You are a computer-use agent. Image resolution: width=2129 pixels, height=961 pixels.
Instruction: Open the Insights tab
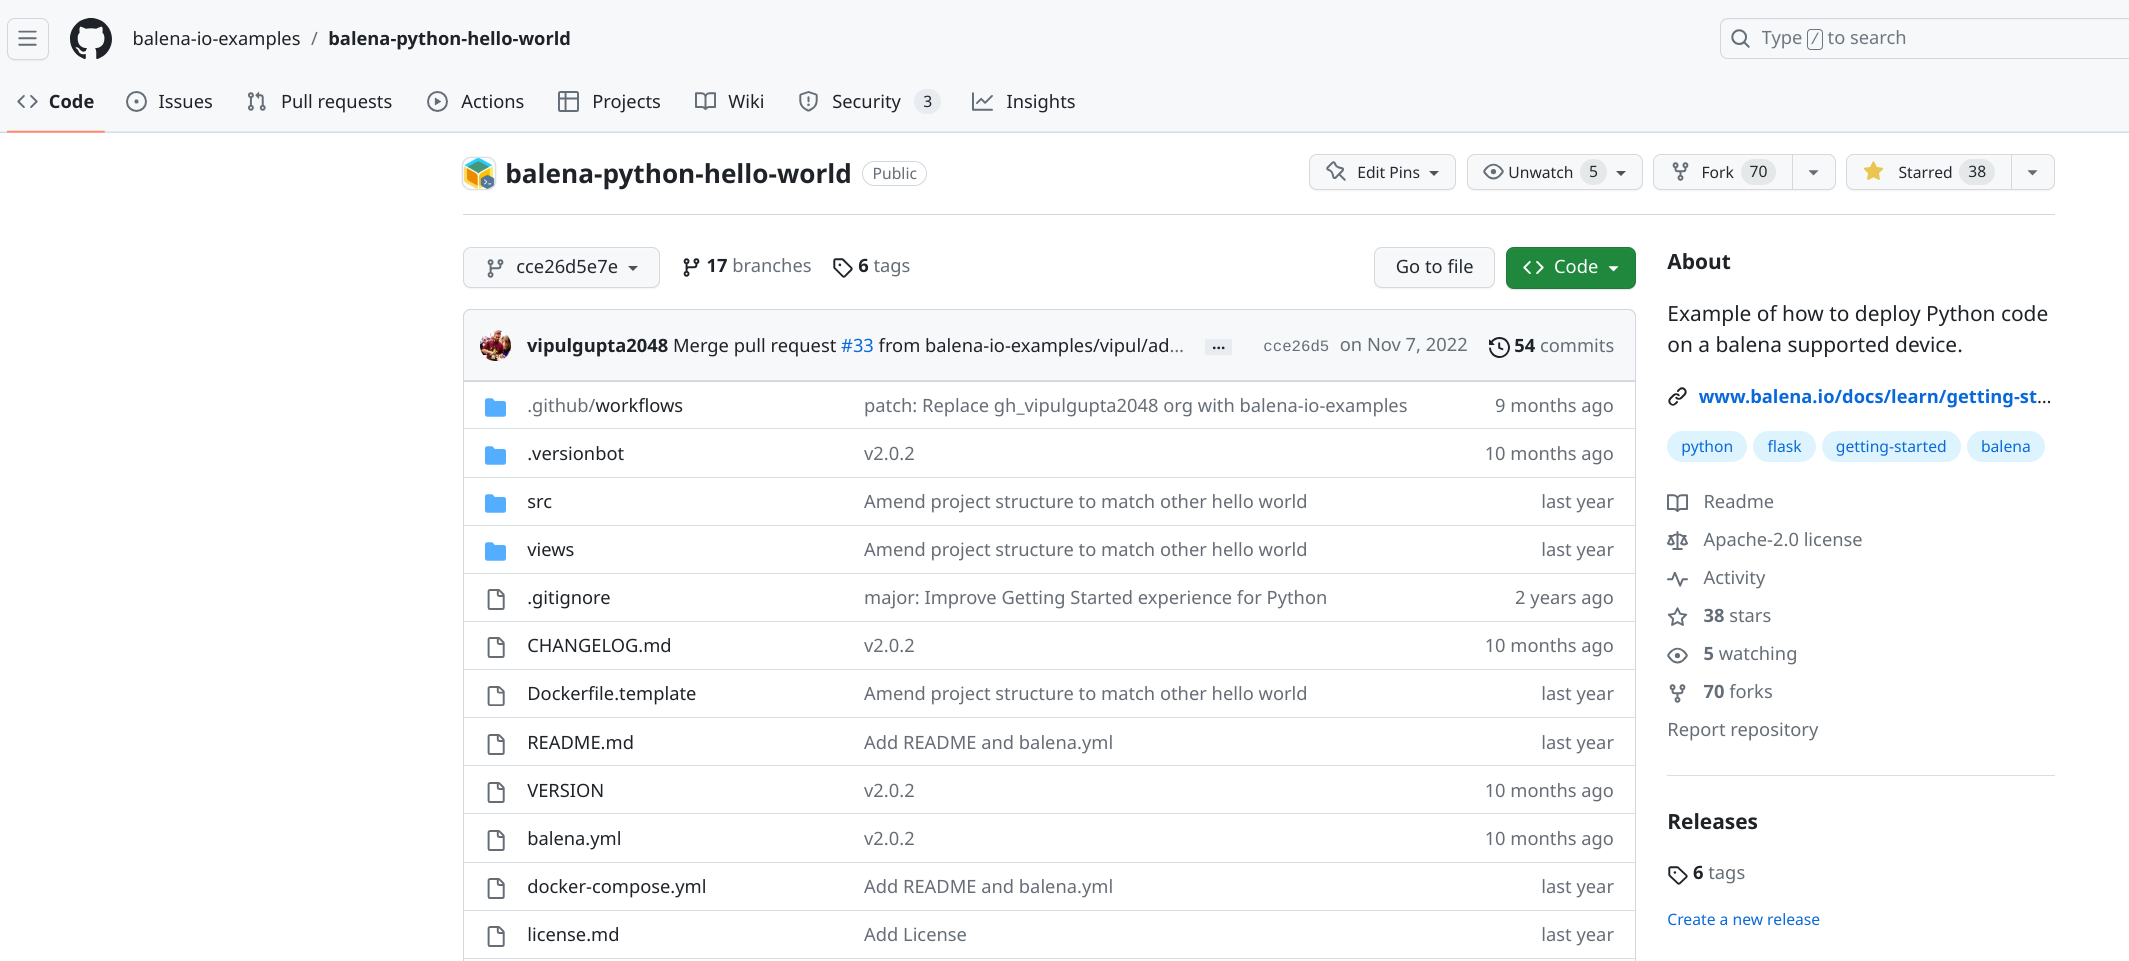coord(1023,102)
